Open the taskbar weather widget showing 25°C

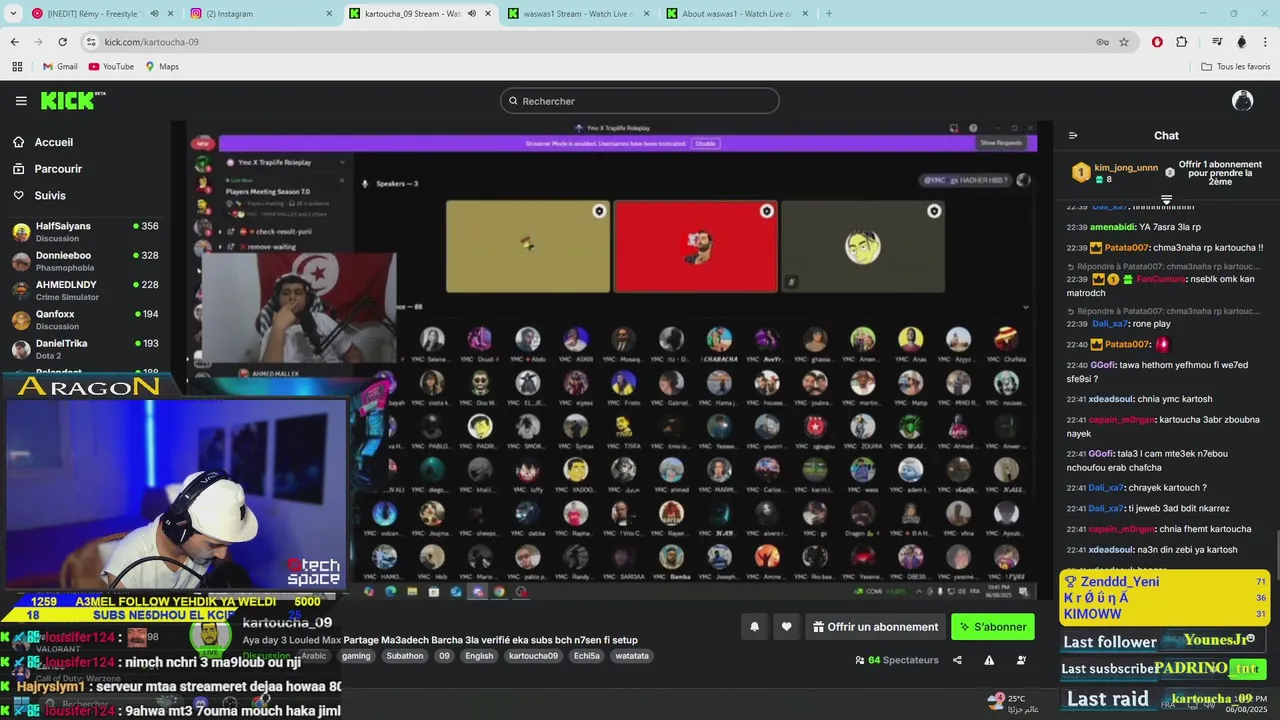pos(1013,703)
